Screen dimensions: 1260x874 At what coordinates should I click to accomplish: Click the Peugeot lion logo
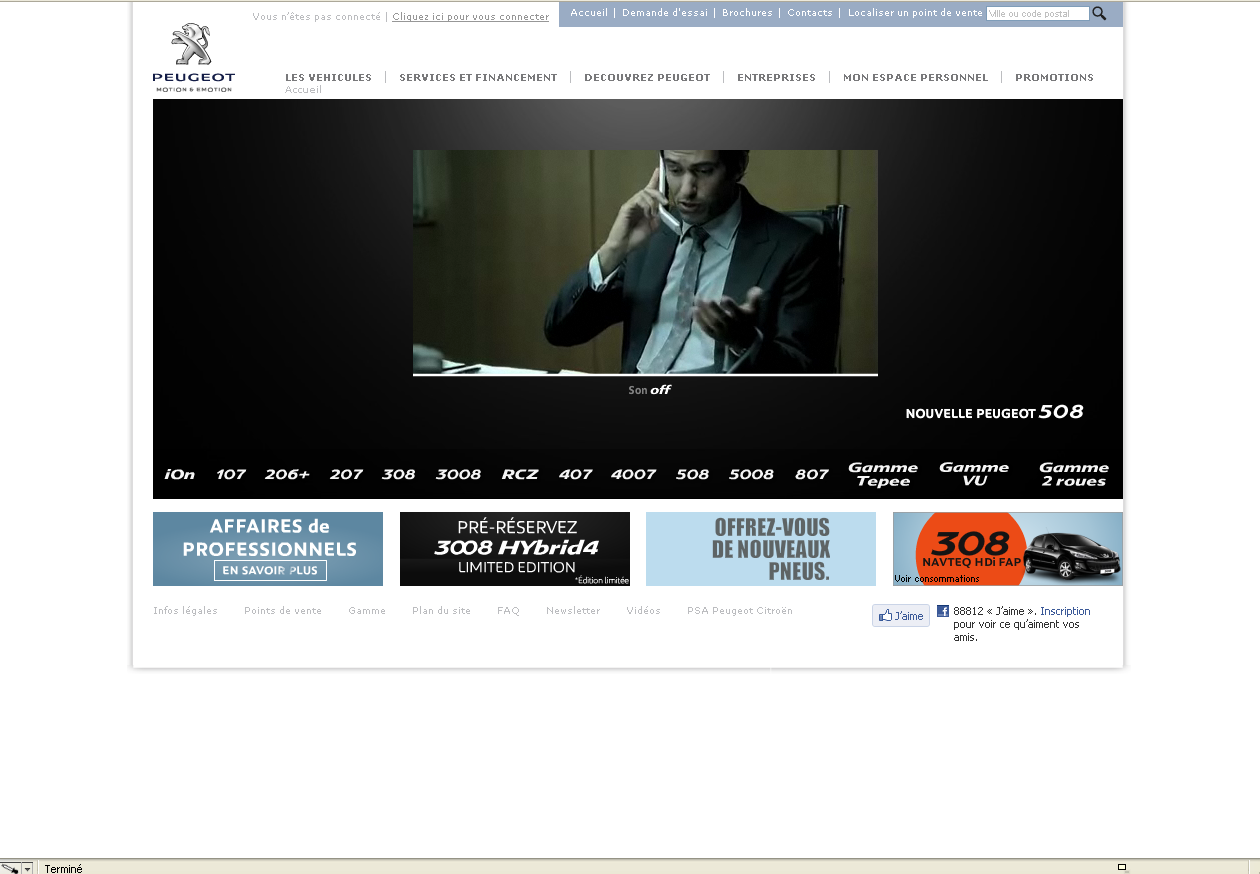(193, 58)
